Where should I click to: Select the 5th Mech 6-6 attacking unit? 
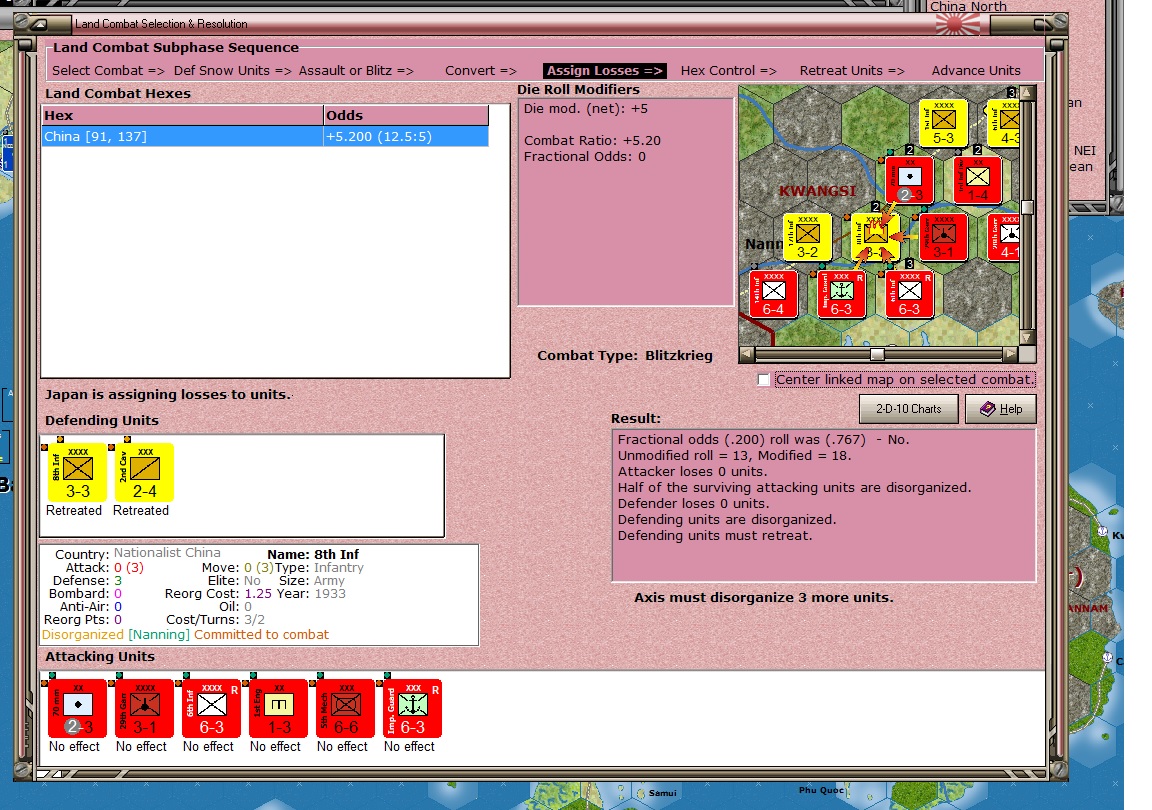(x=343, y=709)
